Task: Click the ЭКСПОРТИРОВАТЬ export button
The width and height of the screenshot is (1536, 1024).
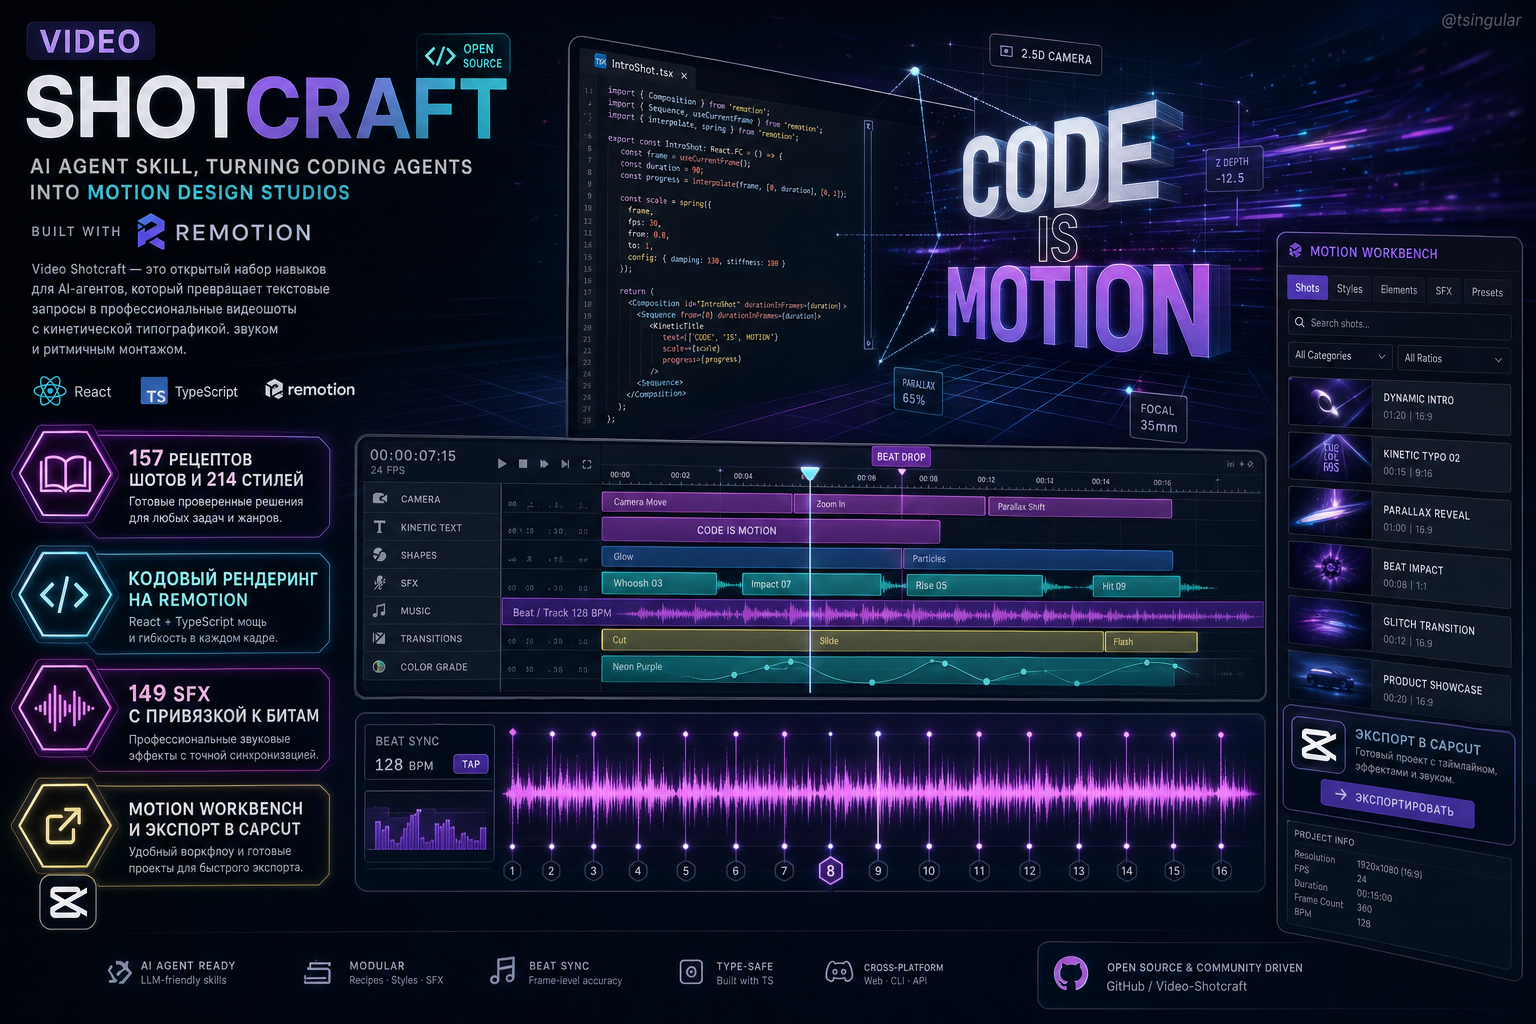Action: point(1397,803)
